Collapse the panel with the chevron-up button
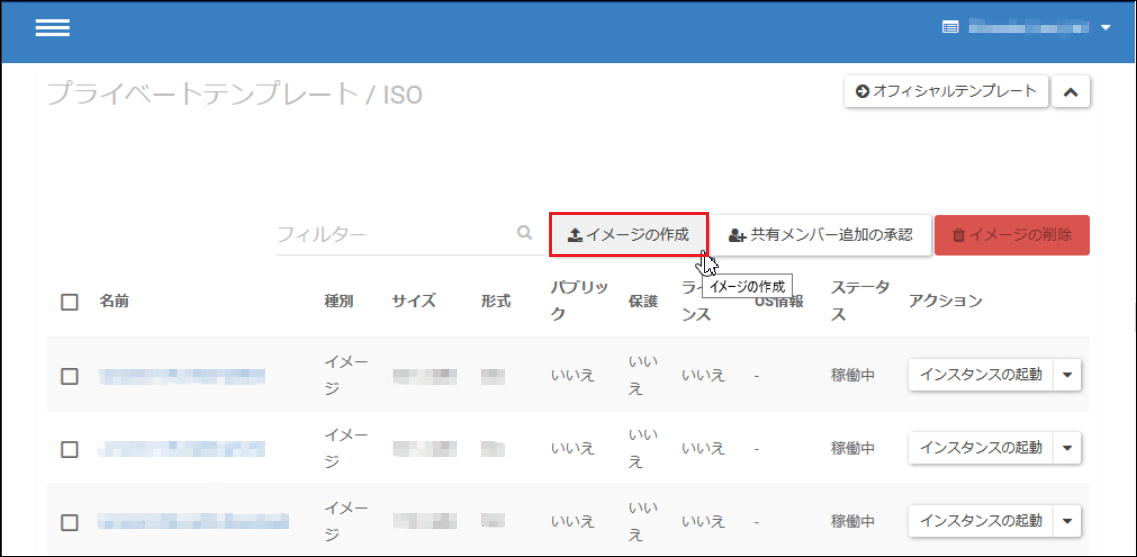 click(x=1071, y=92)
